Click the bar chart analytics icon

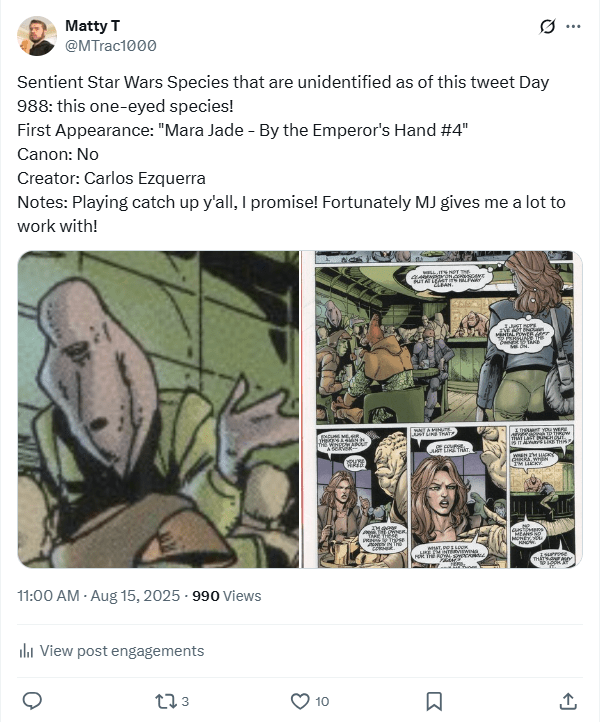[26, 651]
